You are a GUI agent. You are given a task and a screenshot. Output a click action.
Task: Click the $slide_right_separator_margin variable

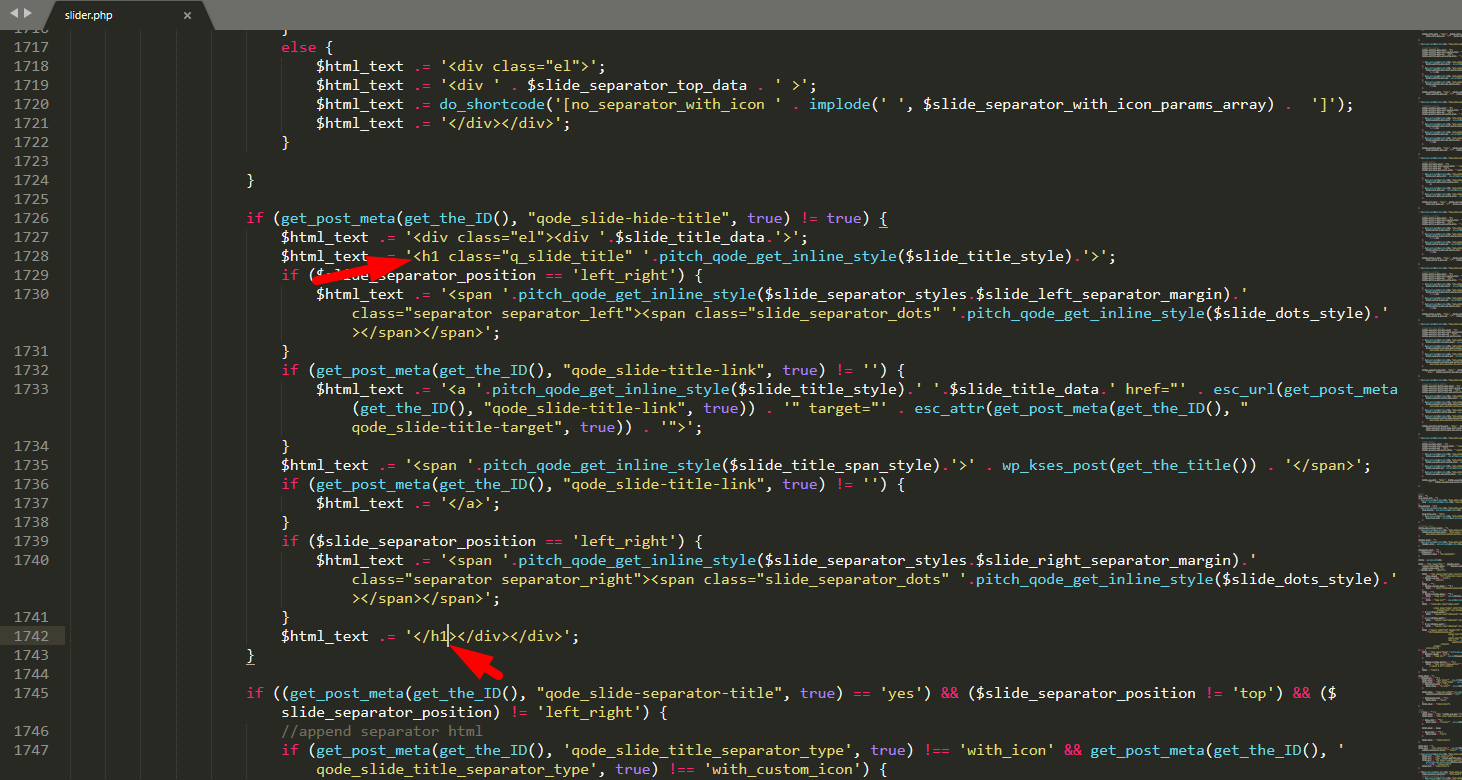(1110, 560)
